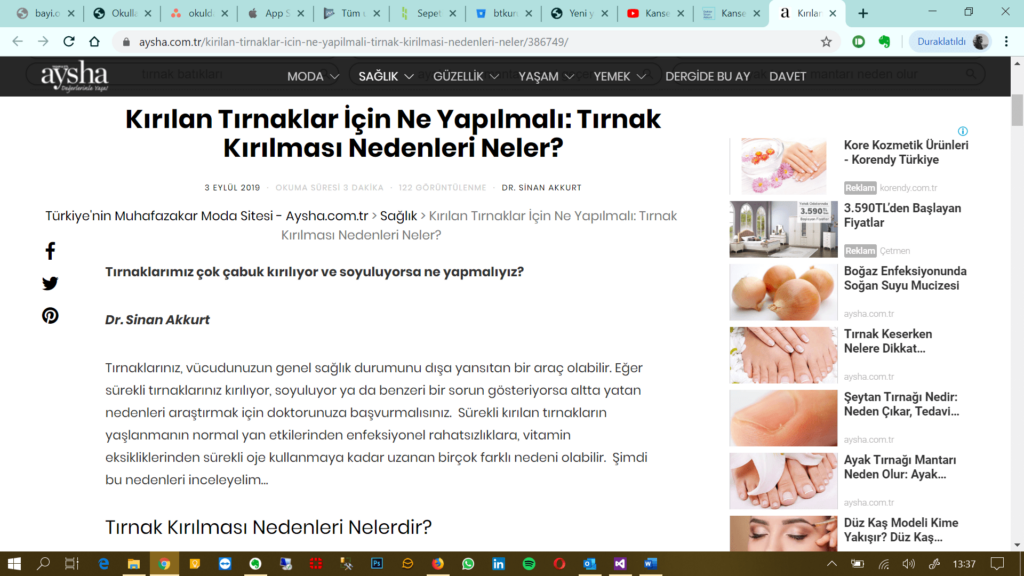The image size is (1024, 576).
Task: Click the page vertical scrollbar thumb
Action: tap(1017, 110)
